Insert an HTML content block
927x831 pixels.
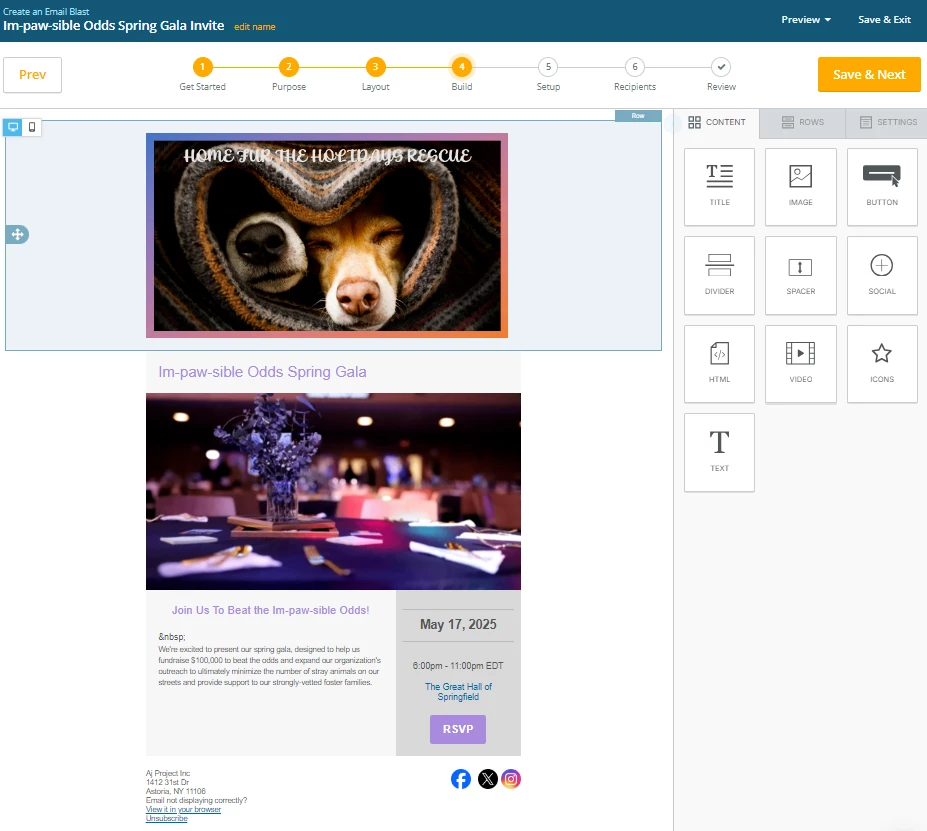coord(718,363)
